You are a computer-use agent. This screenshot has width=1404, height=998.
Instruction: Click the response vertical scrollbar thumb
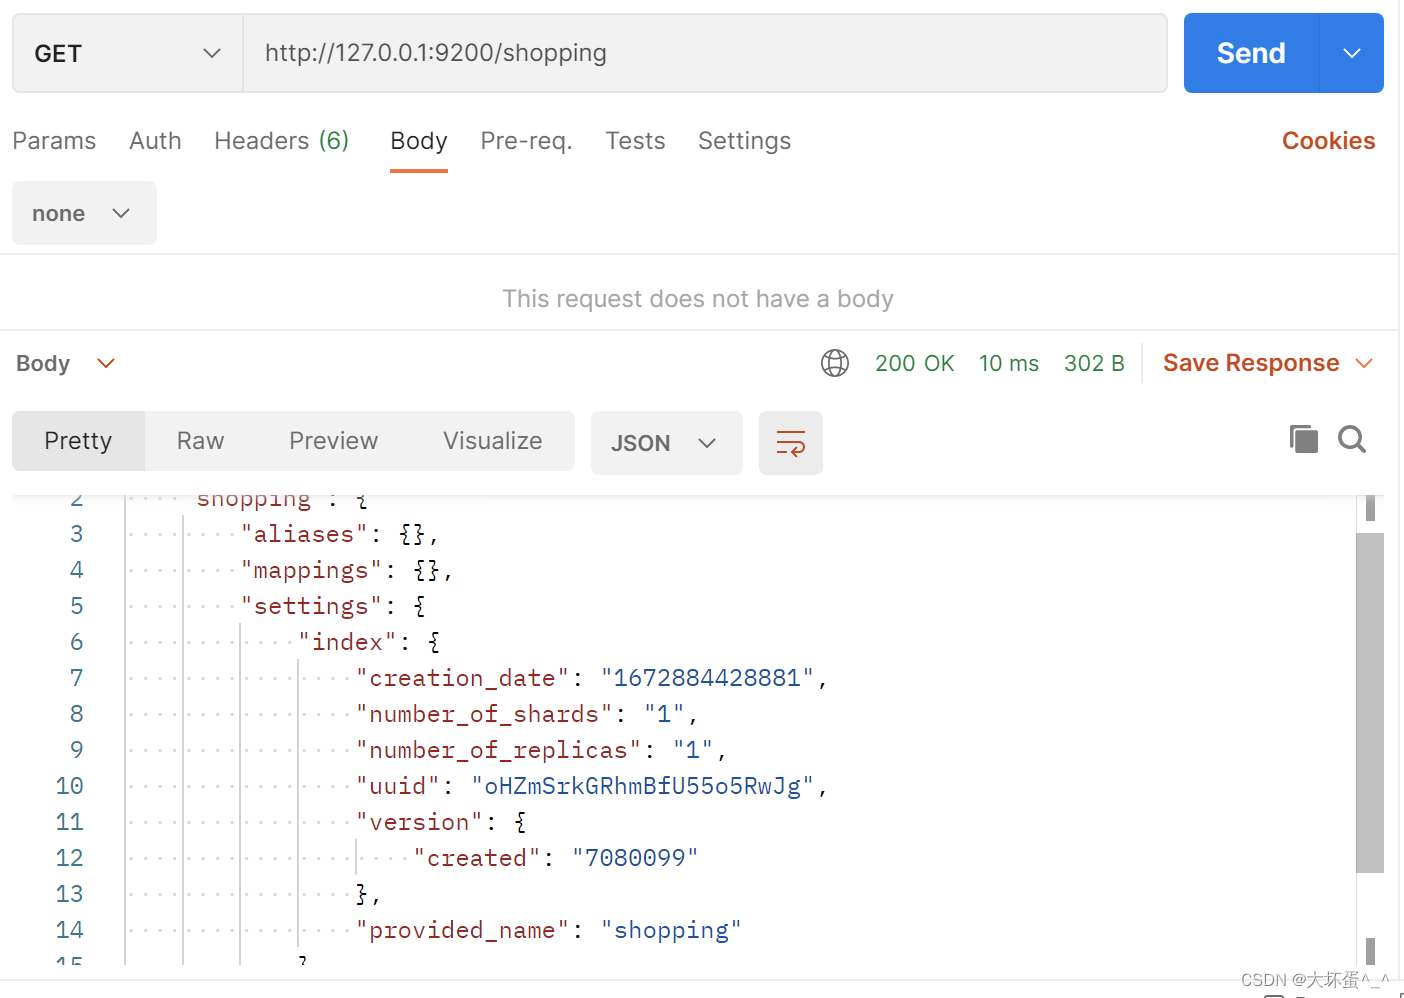click(x=1370, y=703)
